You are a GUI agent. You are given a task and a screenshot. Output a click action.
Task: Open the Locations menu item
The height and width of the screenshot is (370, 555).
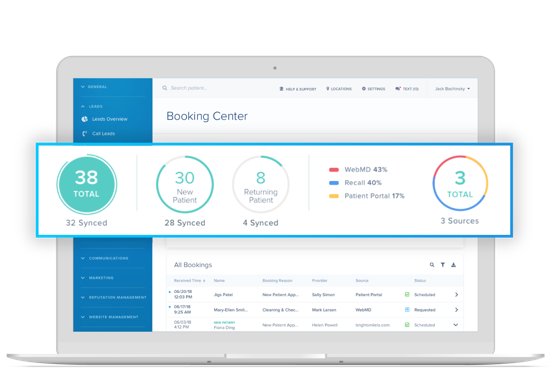pyautogui.click(x=339, y=89)
